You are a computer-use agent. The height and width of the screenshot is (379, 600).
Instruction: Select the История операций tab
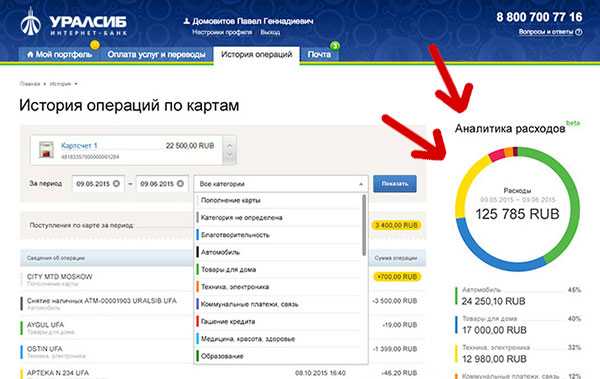click(256, 54)
